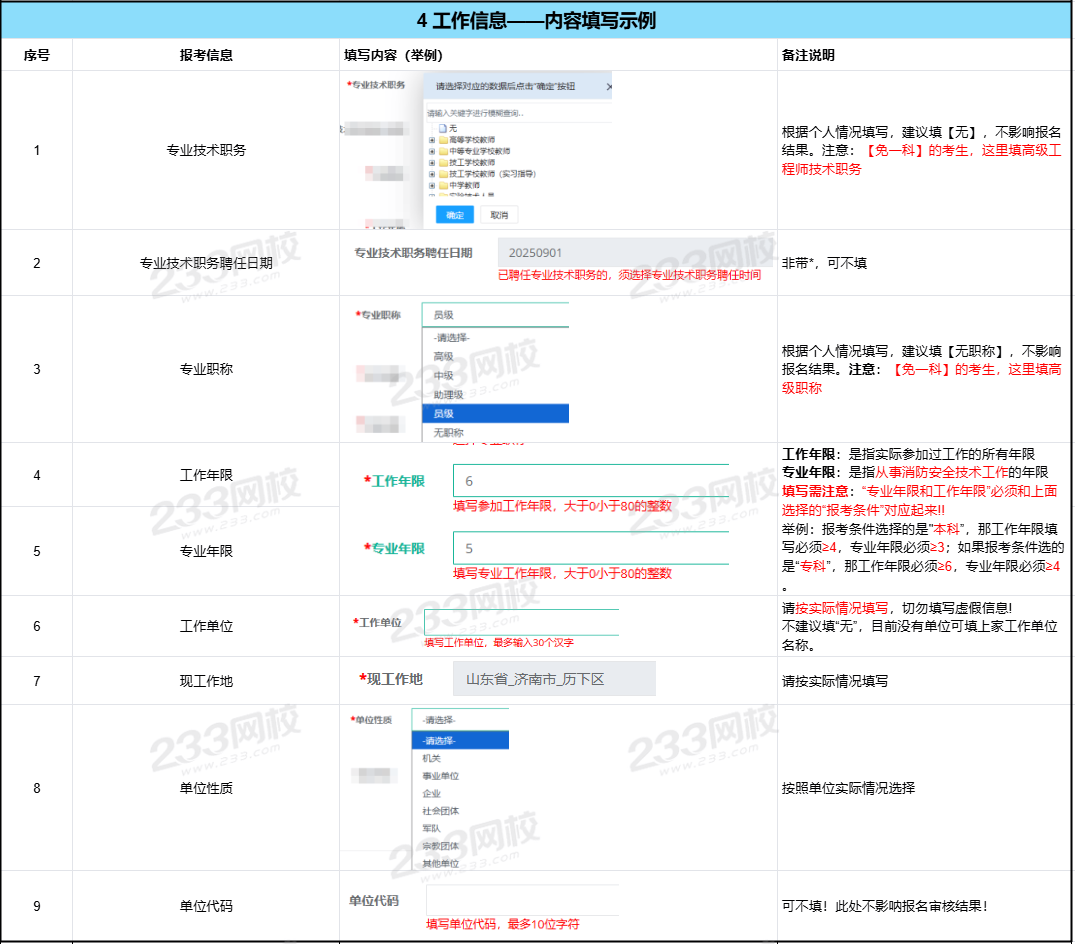This screenshot has height=944, width=1075.
Task: Expand the 中等专业学校教师 tree node
Action: coord(432,152)
